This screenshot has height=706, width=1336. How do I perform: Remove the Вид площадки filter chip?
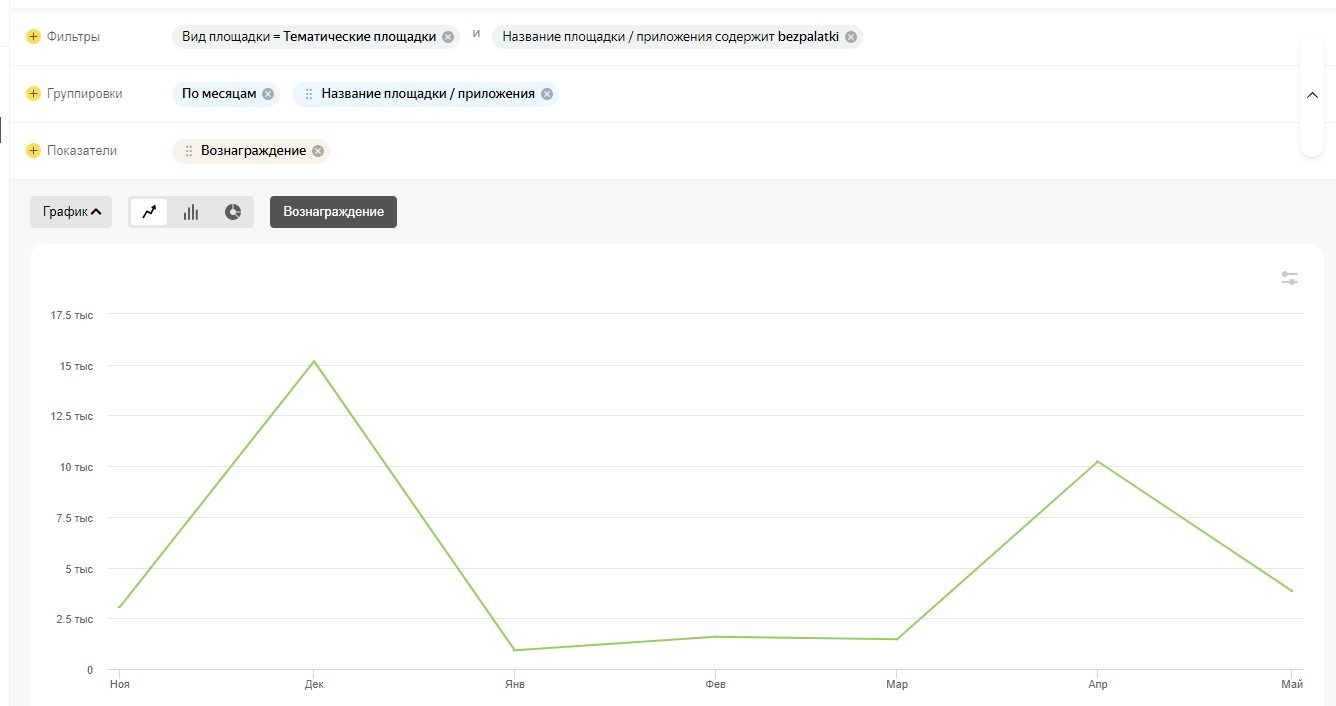pyautogui.click(x=448, y=37)
